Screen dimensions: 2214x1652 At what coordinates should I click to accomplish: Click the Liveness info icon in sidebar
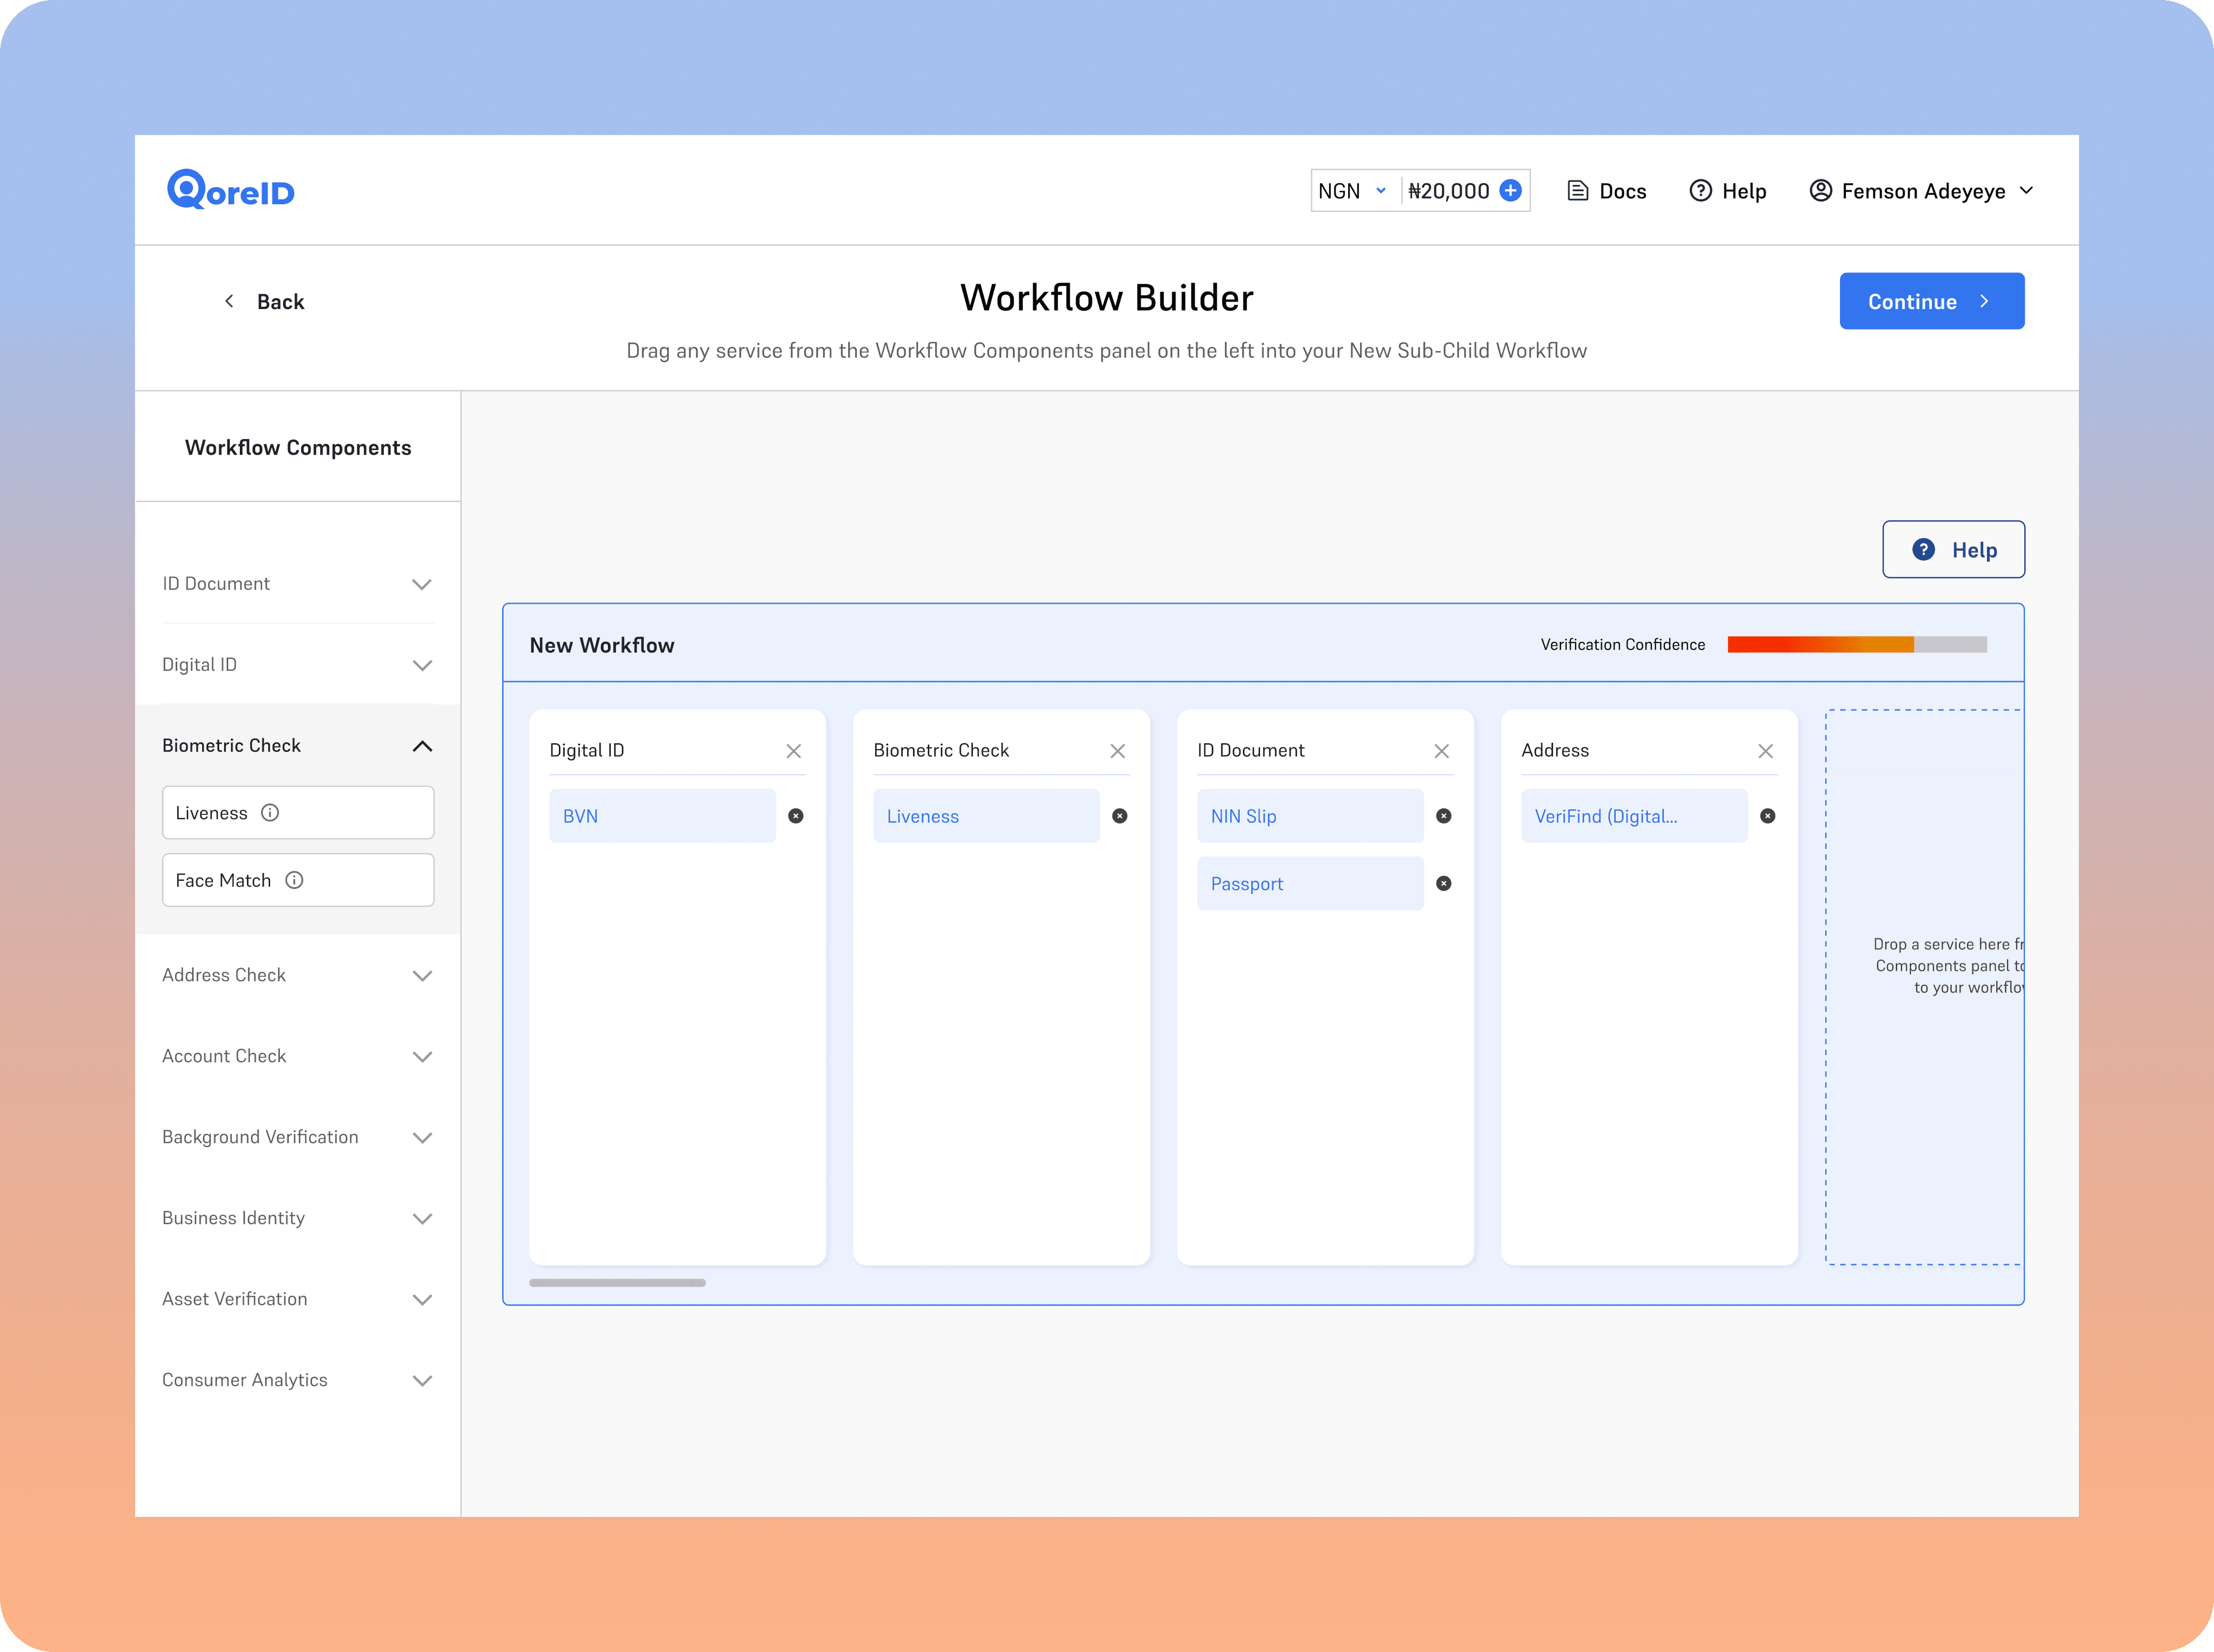(x=270, y=813)
